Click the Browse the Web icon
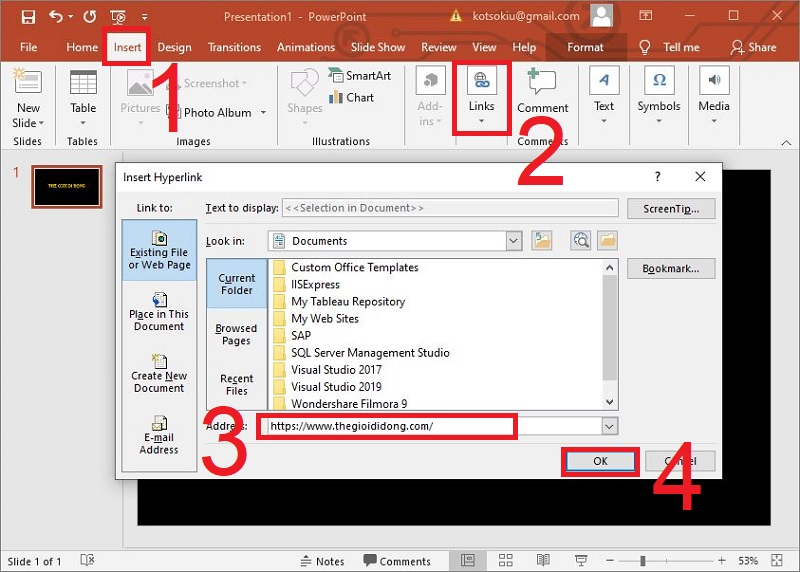The width and height of the screenshot is (800, 572). tap(581, 240)
